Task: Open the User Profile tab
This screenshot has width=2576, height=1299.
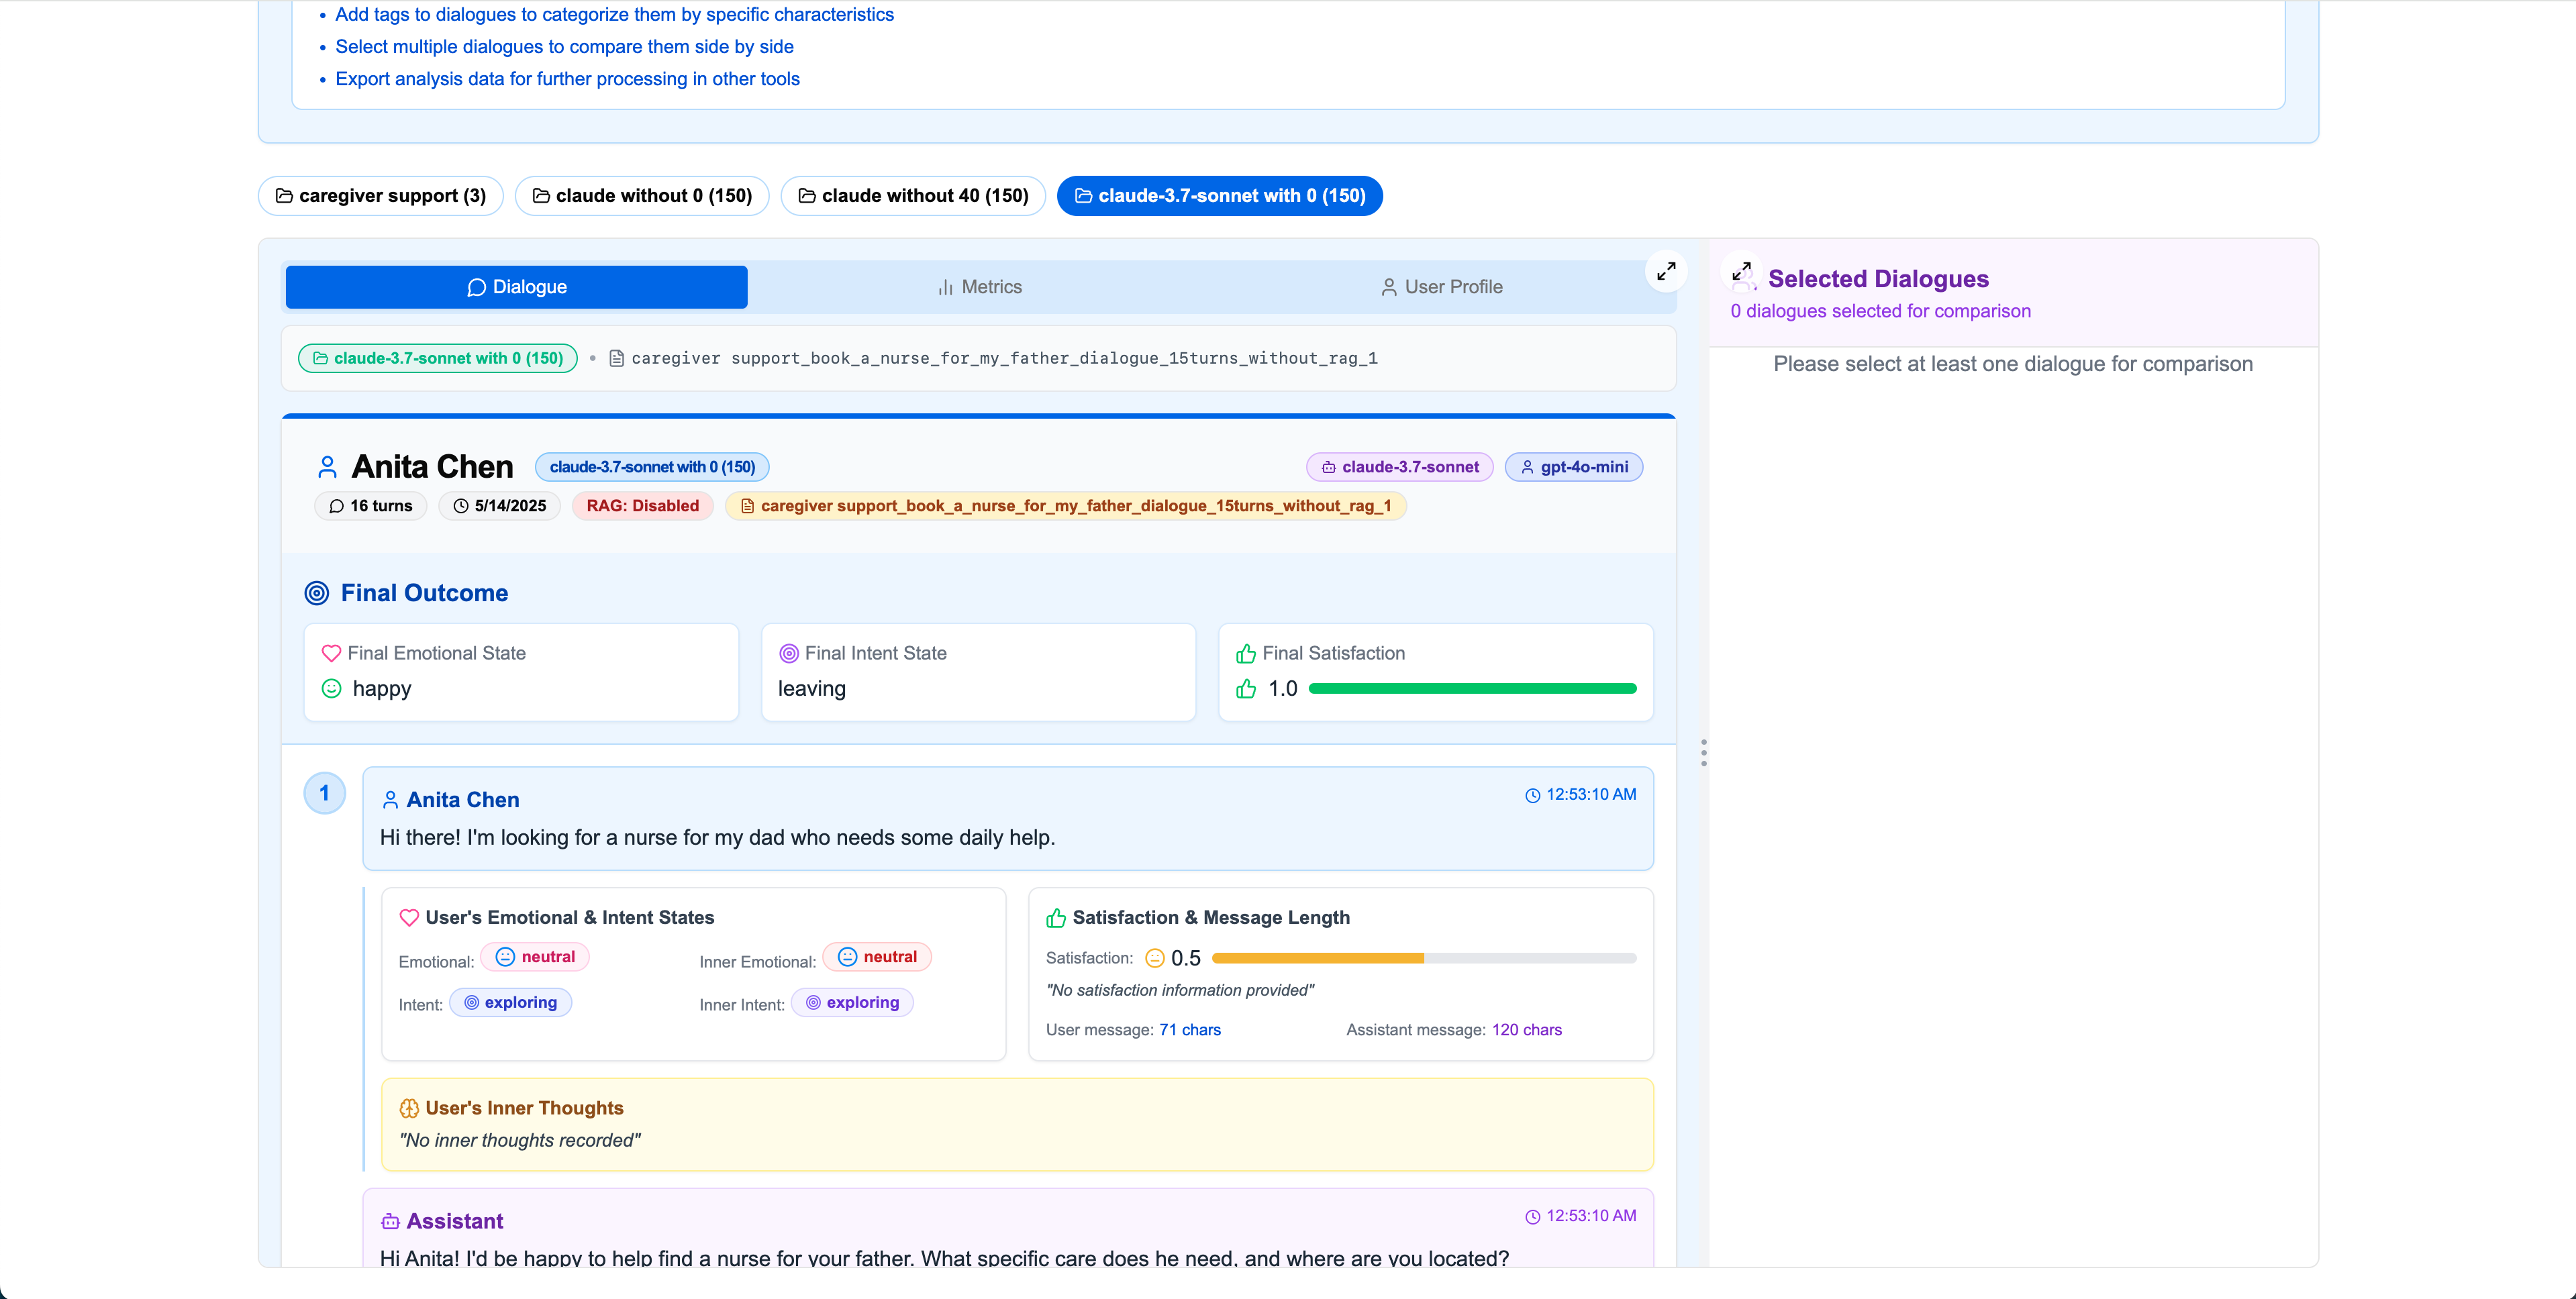Action: click(1441, 287)
